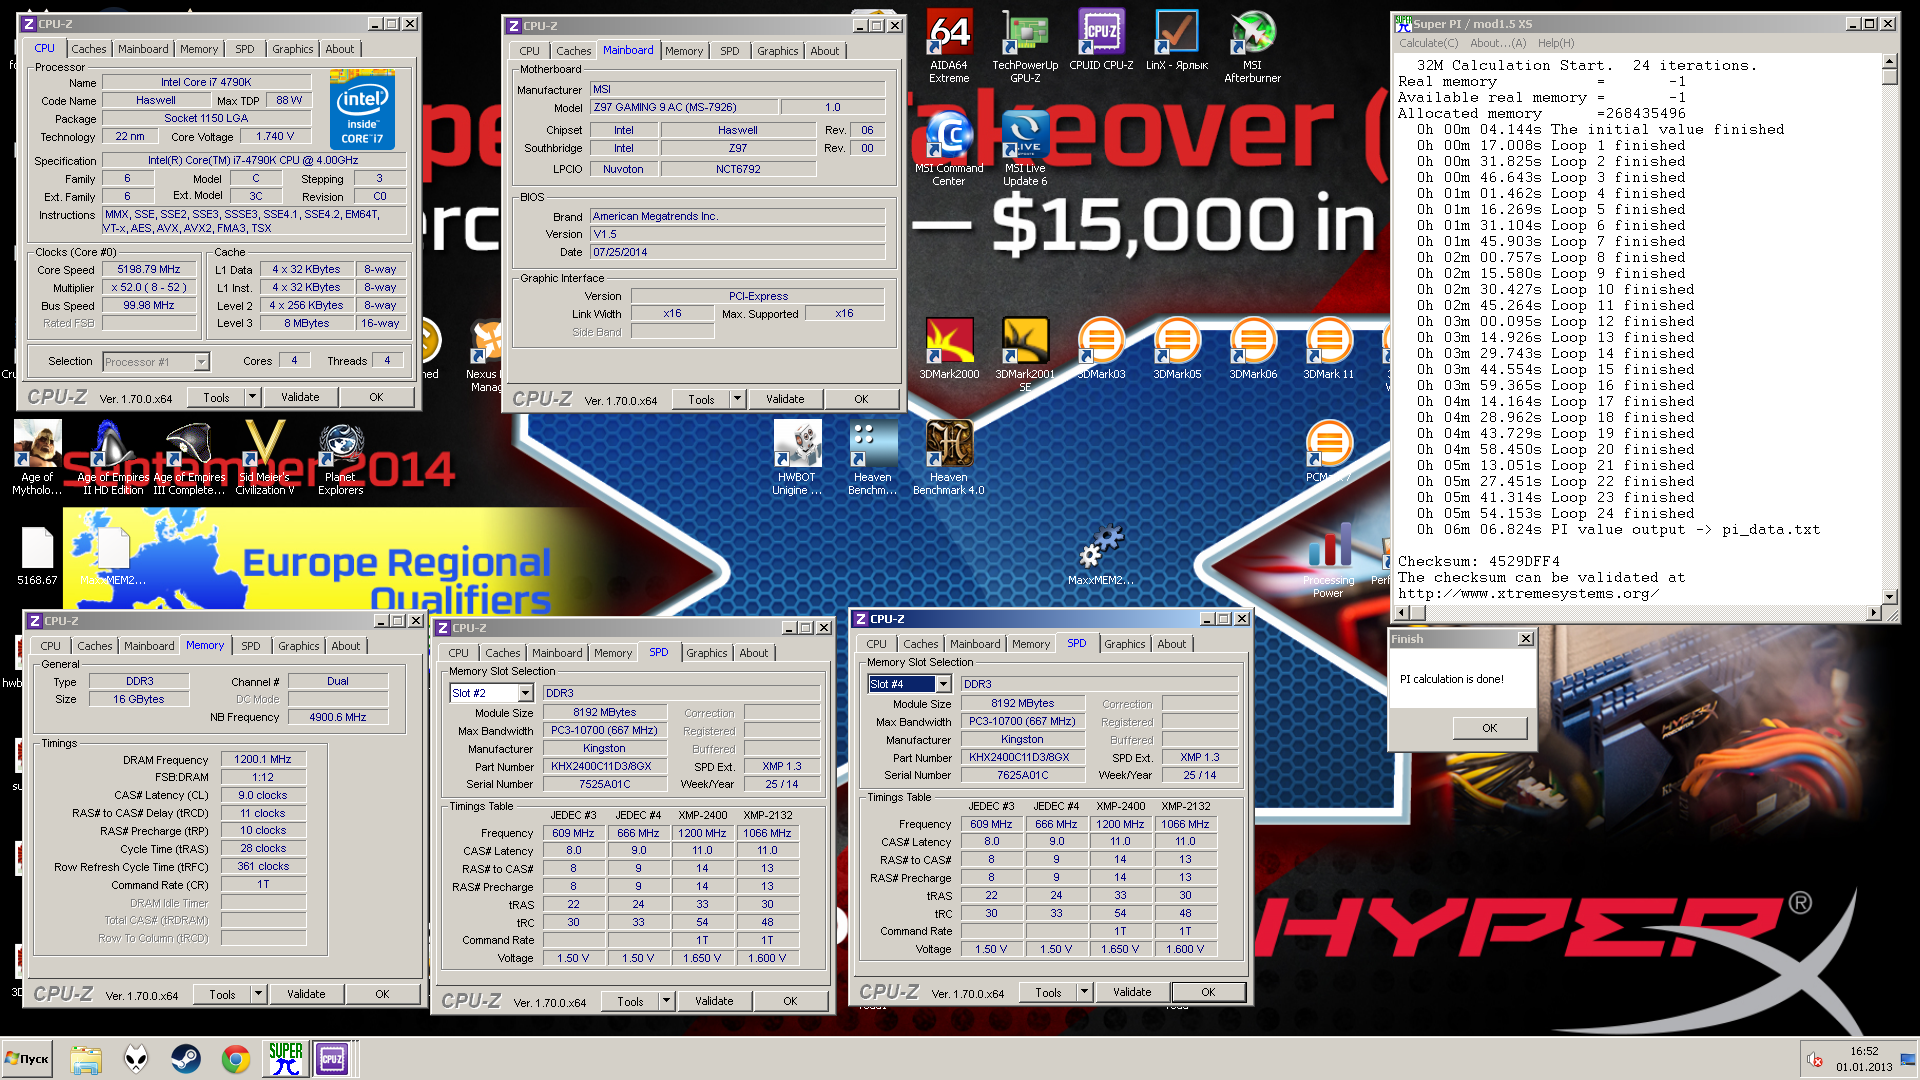This screenshot has width=1920, height=1080.
Task: Launch MSI Afterburner desktop icon
Action: pyautogui.click(x=1253, y=45)
